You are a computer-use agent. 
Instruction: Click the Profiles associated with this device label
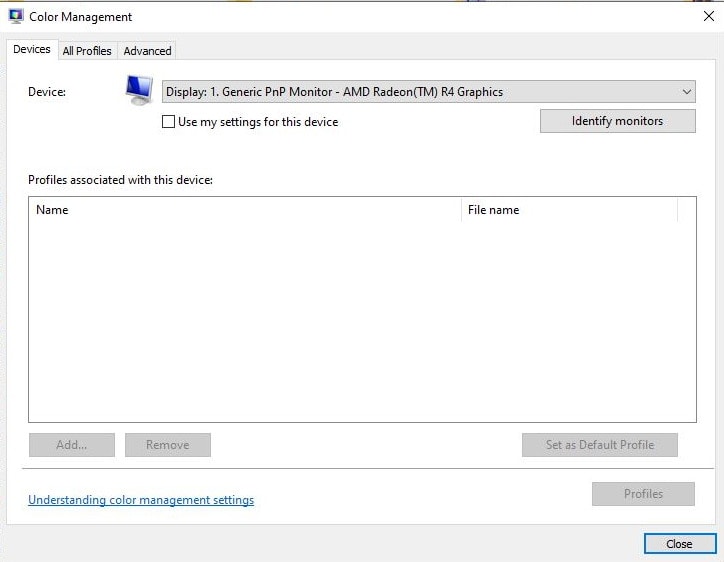pyautogui.click(x=121, y=180)
